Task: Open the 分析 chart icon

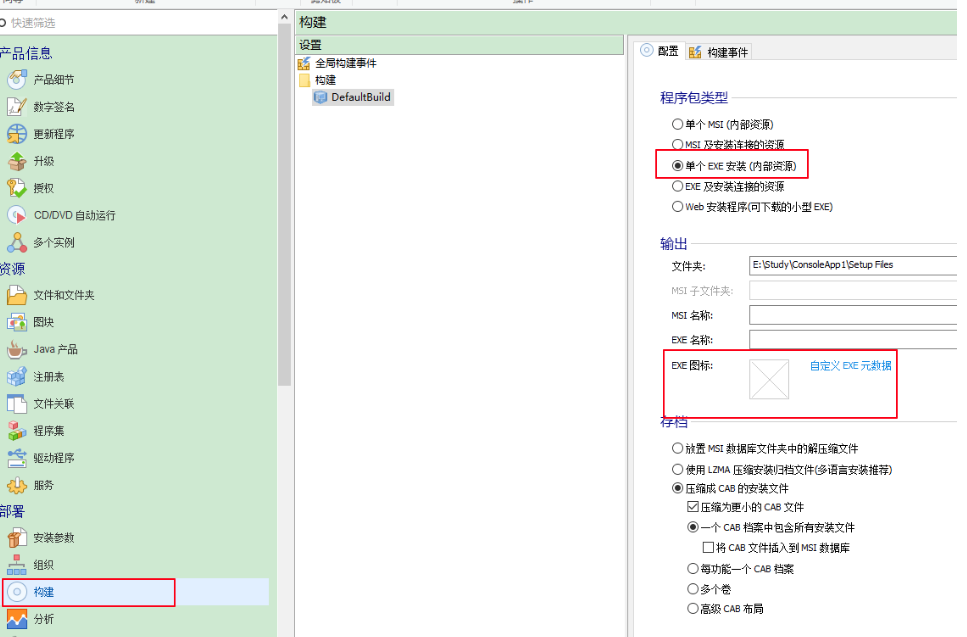Action: tap(17, 619)
